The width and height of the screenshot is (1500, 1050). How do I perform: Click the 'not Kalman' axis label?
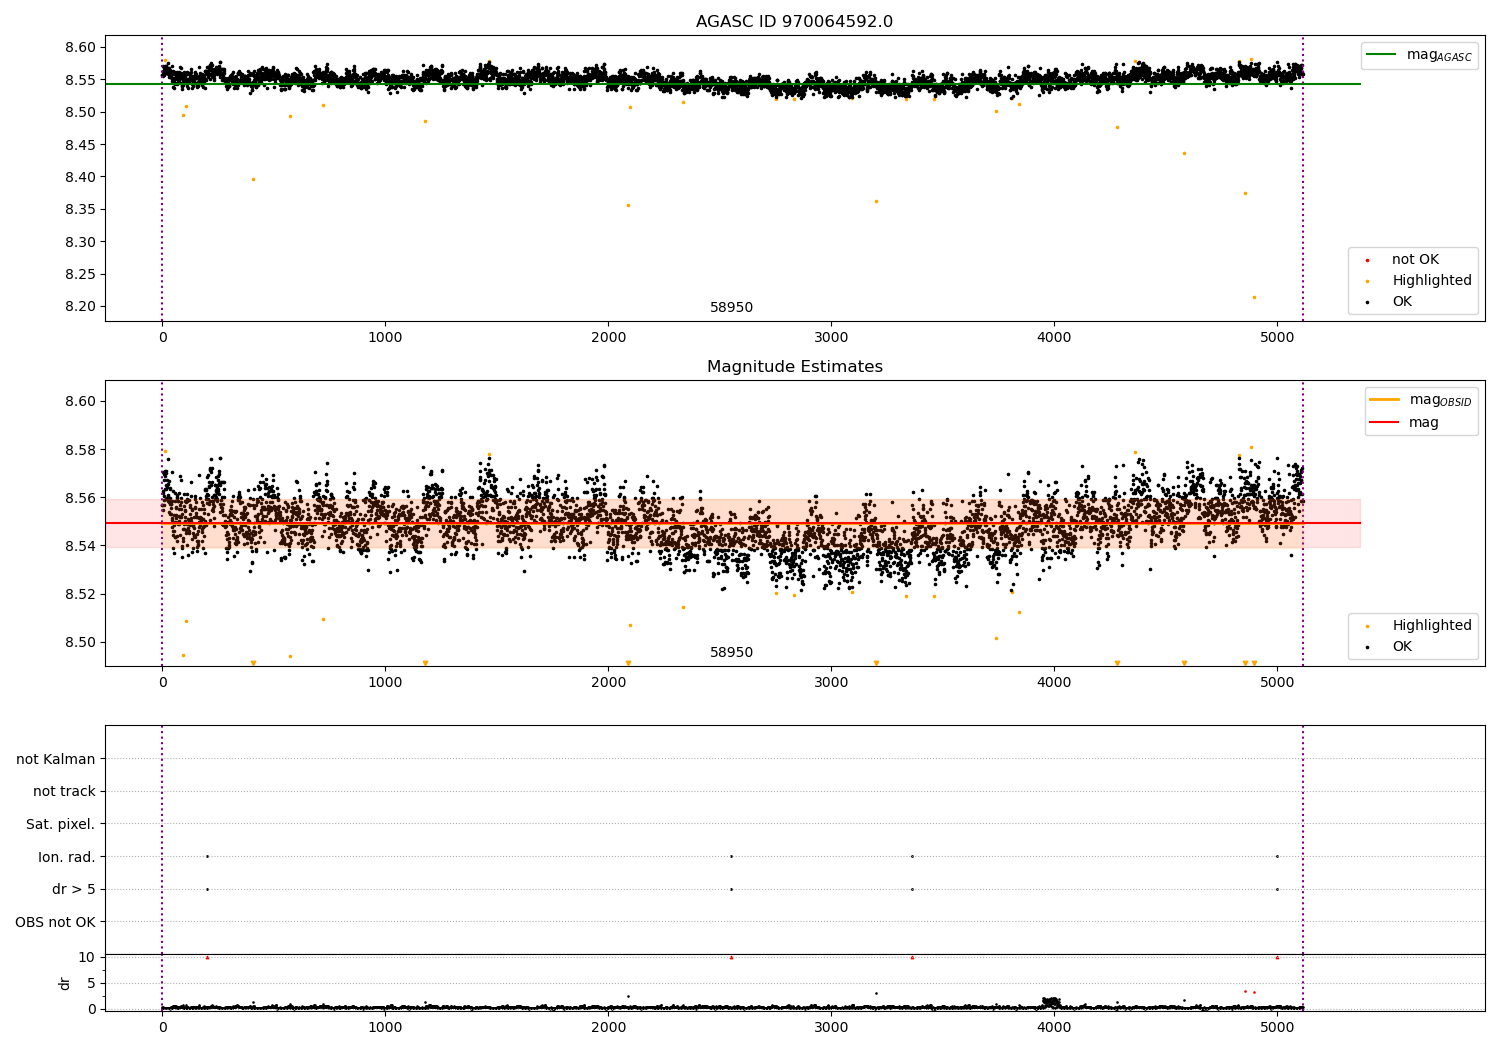pos(56,759)
